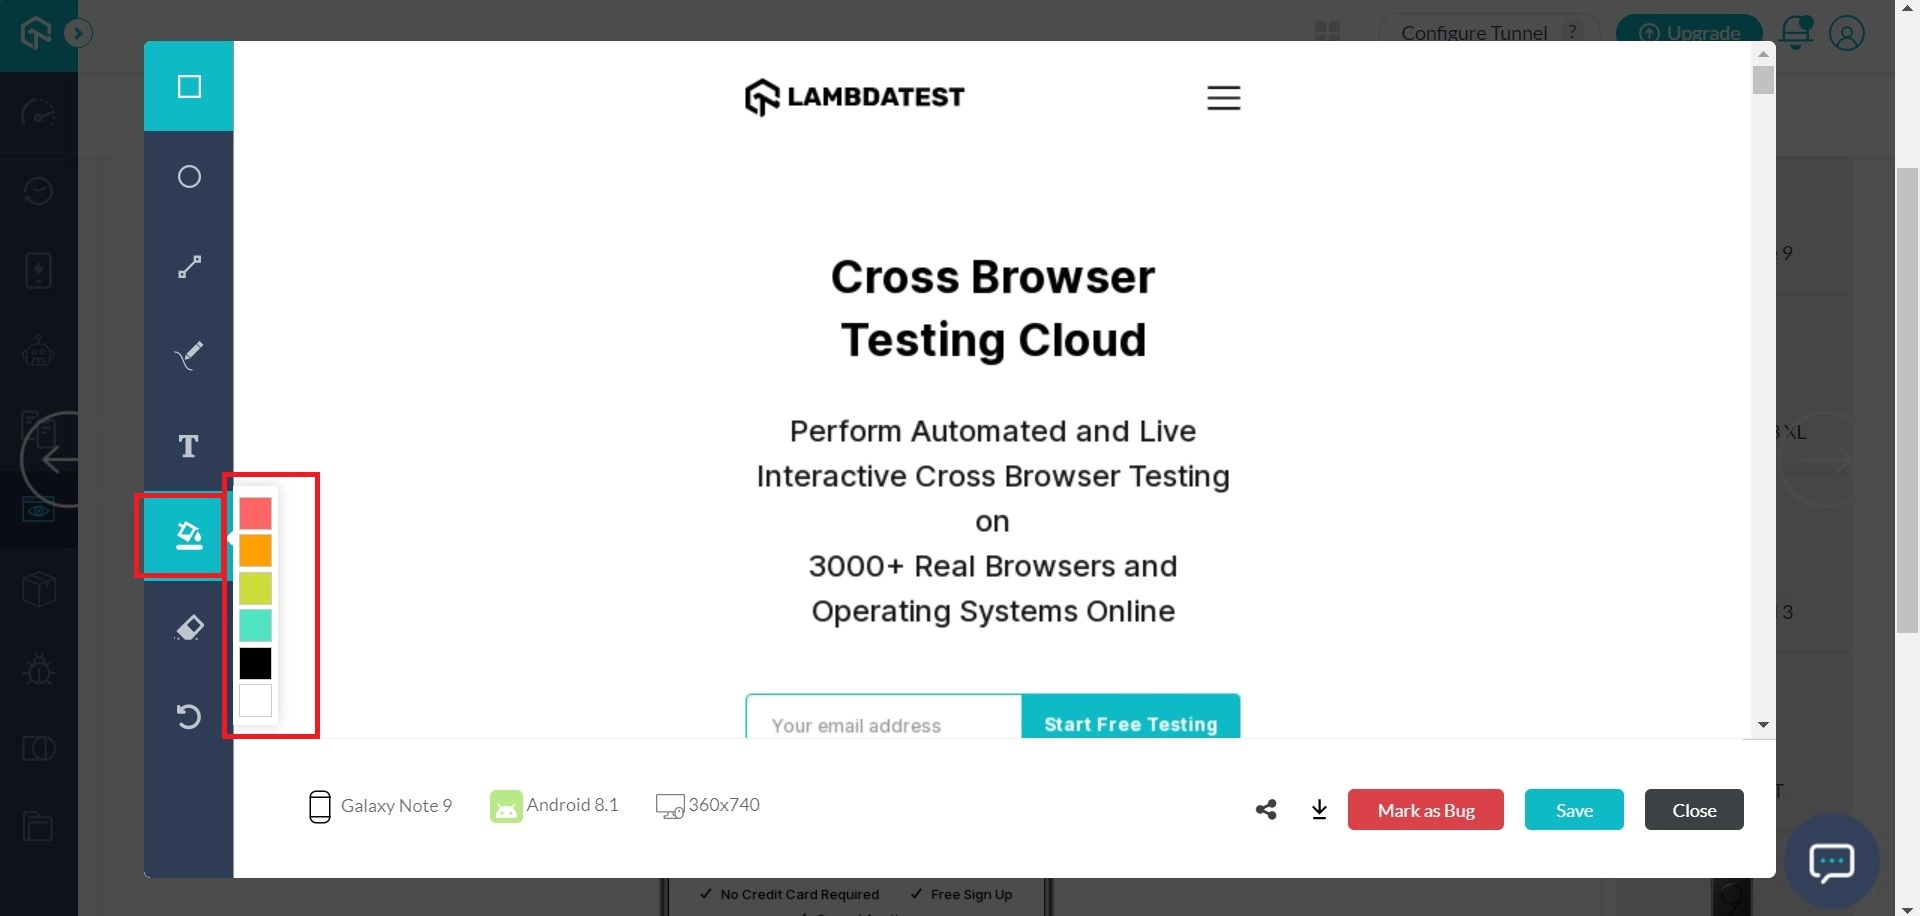
Task: Open the LambdaTest hamburger menu
Action: pyautogui.click(x=1223, y=98)
